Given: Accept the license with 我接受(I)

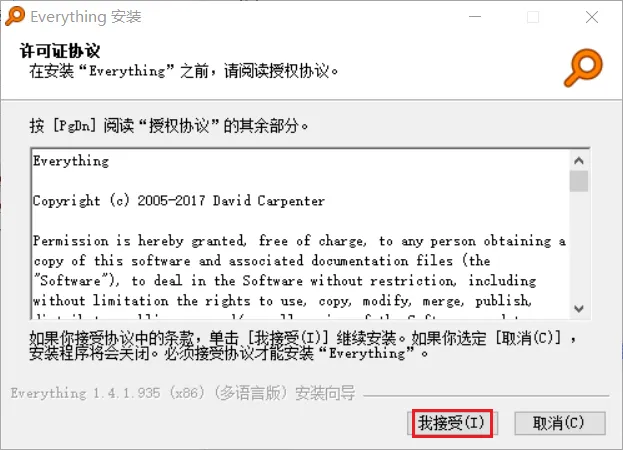Looking at the screenshot, I should [452, 423].
